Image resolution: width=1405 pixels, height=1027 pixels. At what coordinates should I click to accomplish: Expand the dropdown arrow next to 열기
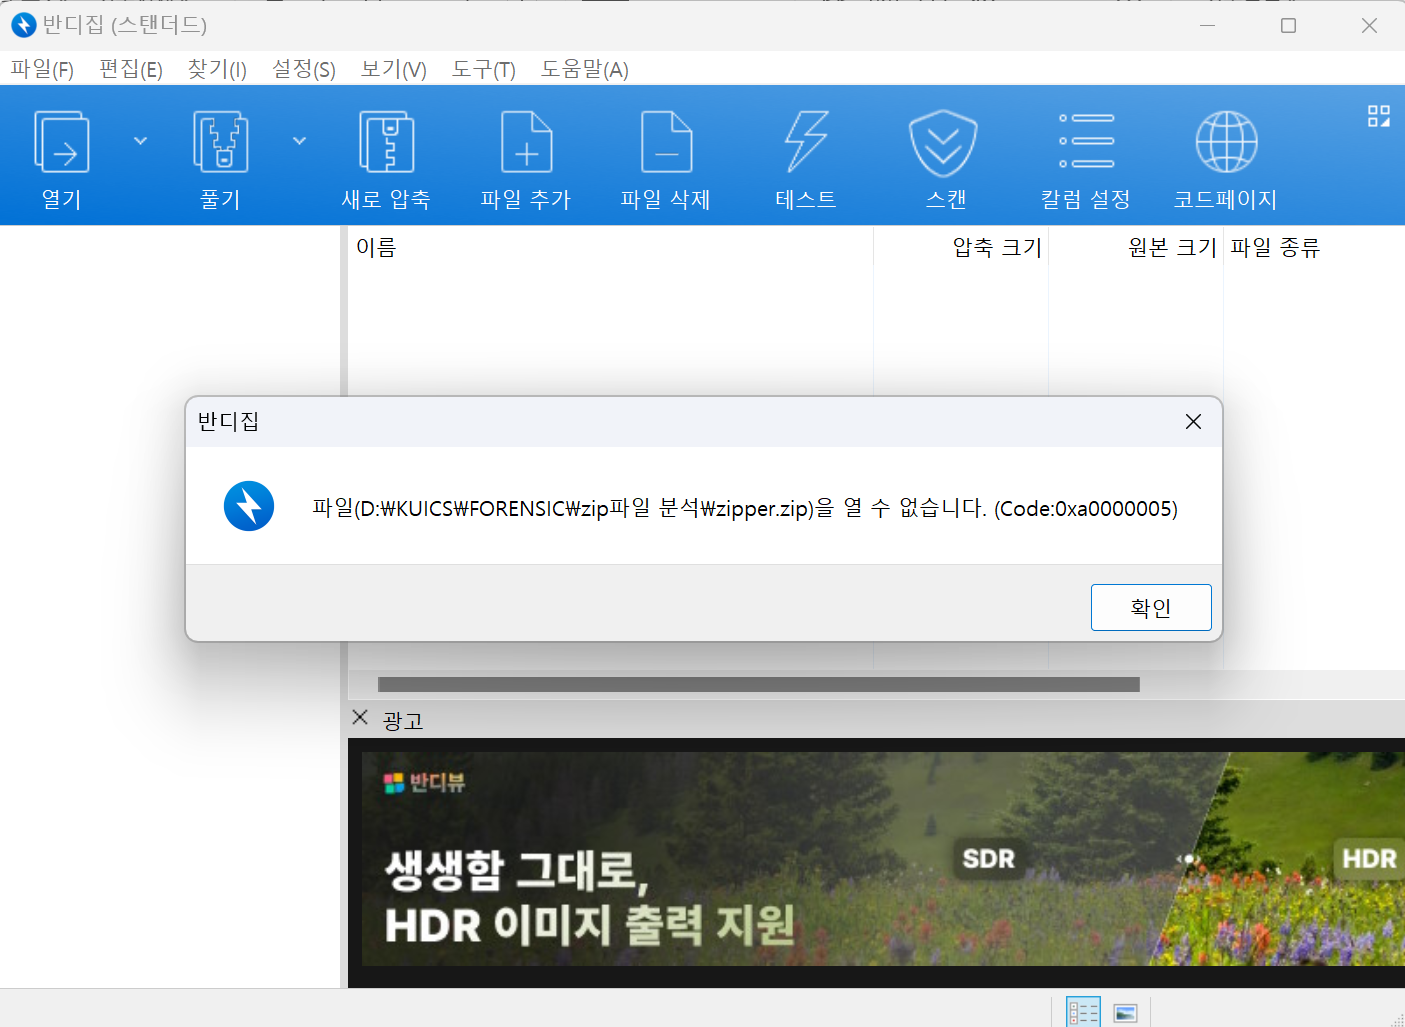tap(141, 141)
